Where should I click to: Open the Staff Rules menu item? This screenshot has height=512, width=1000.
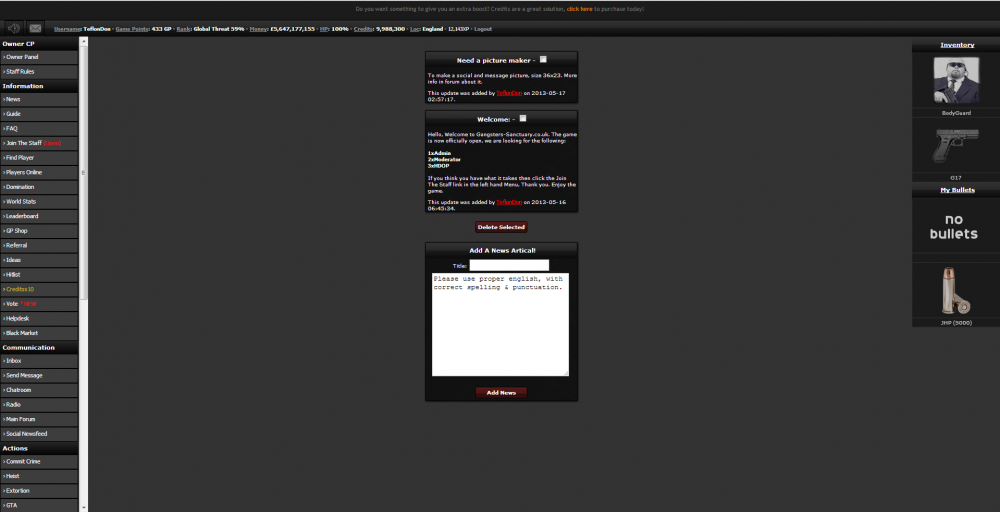pos(21,72)
